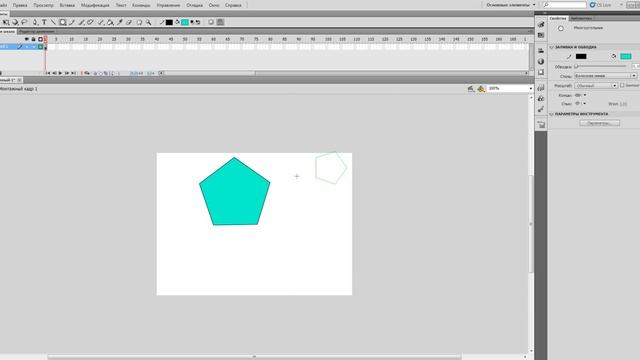Select the Eraser tool

[129, 22]
